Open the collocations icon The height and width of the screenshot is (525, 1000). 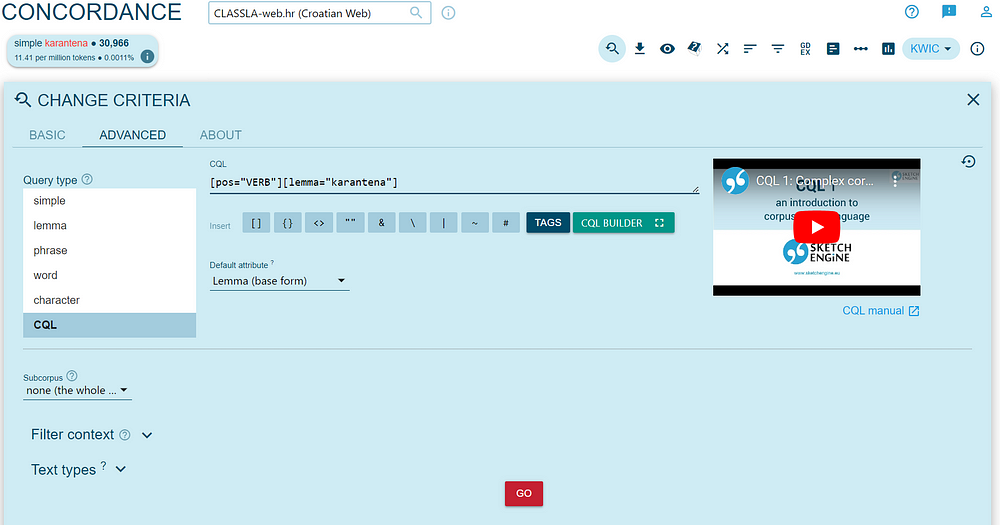click(x=860, y=48)
